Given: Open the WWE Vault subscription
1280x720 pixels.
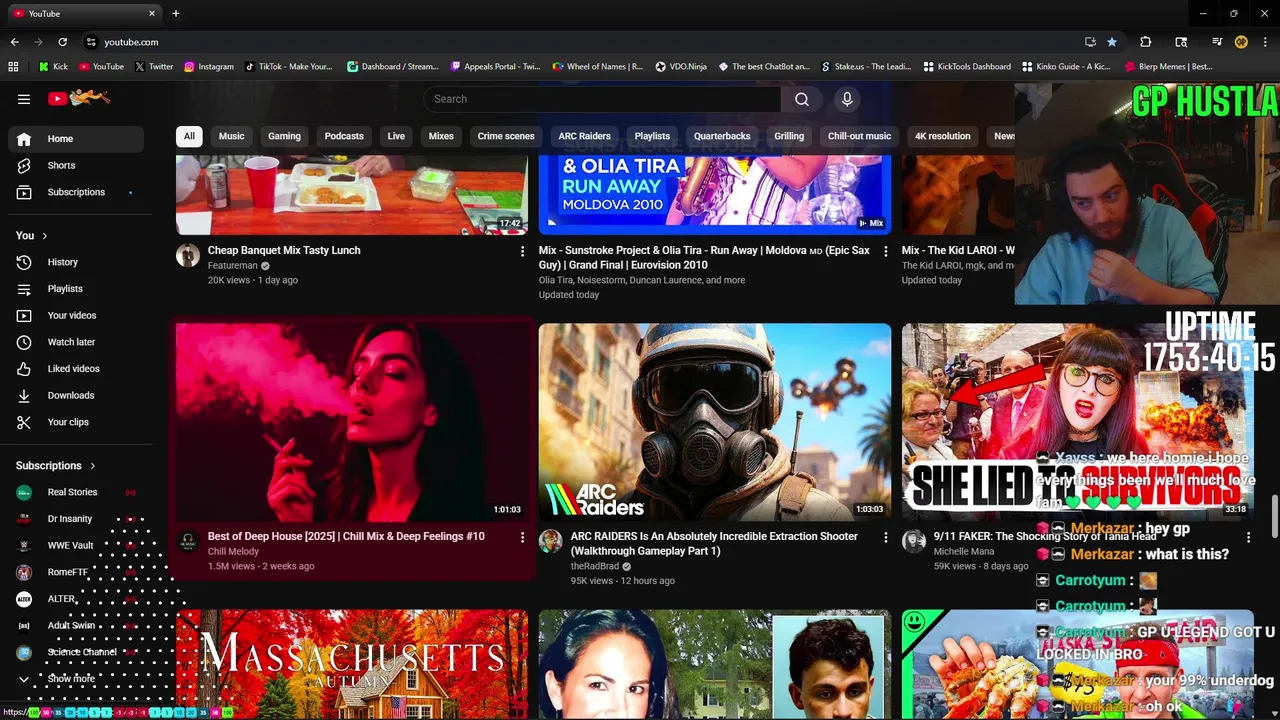Looking at the screenshot, I should click(76, 546).
